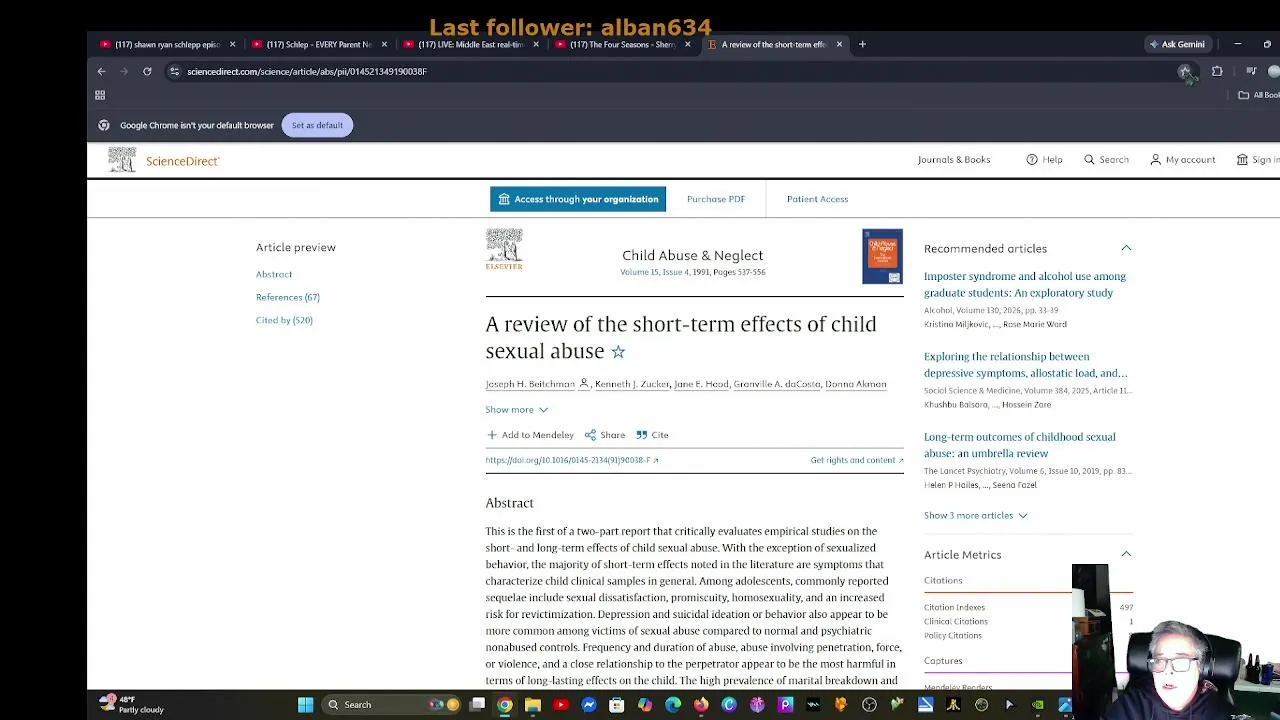This screenshot has height=720, width=1280.
Task: Jump to References (67)
Action: 288,297
